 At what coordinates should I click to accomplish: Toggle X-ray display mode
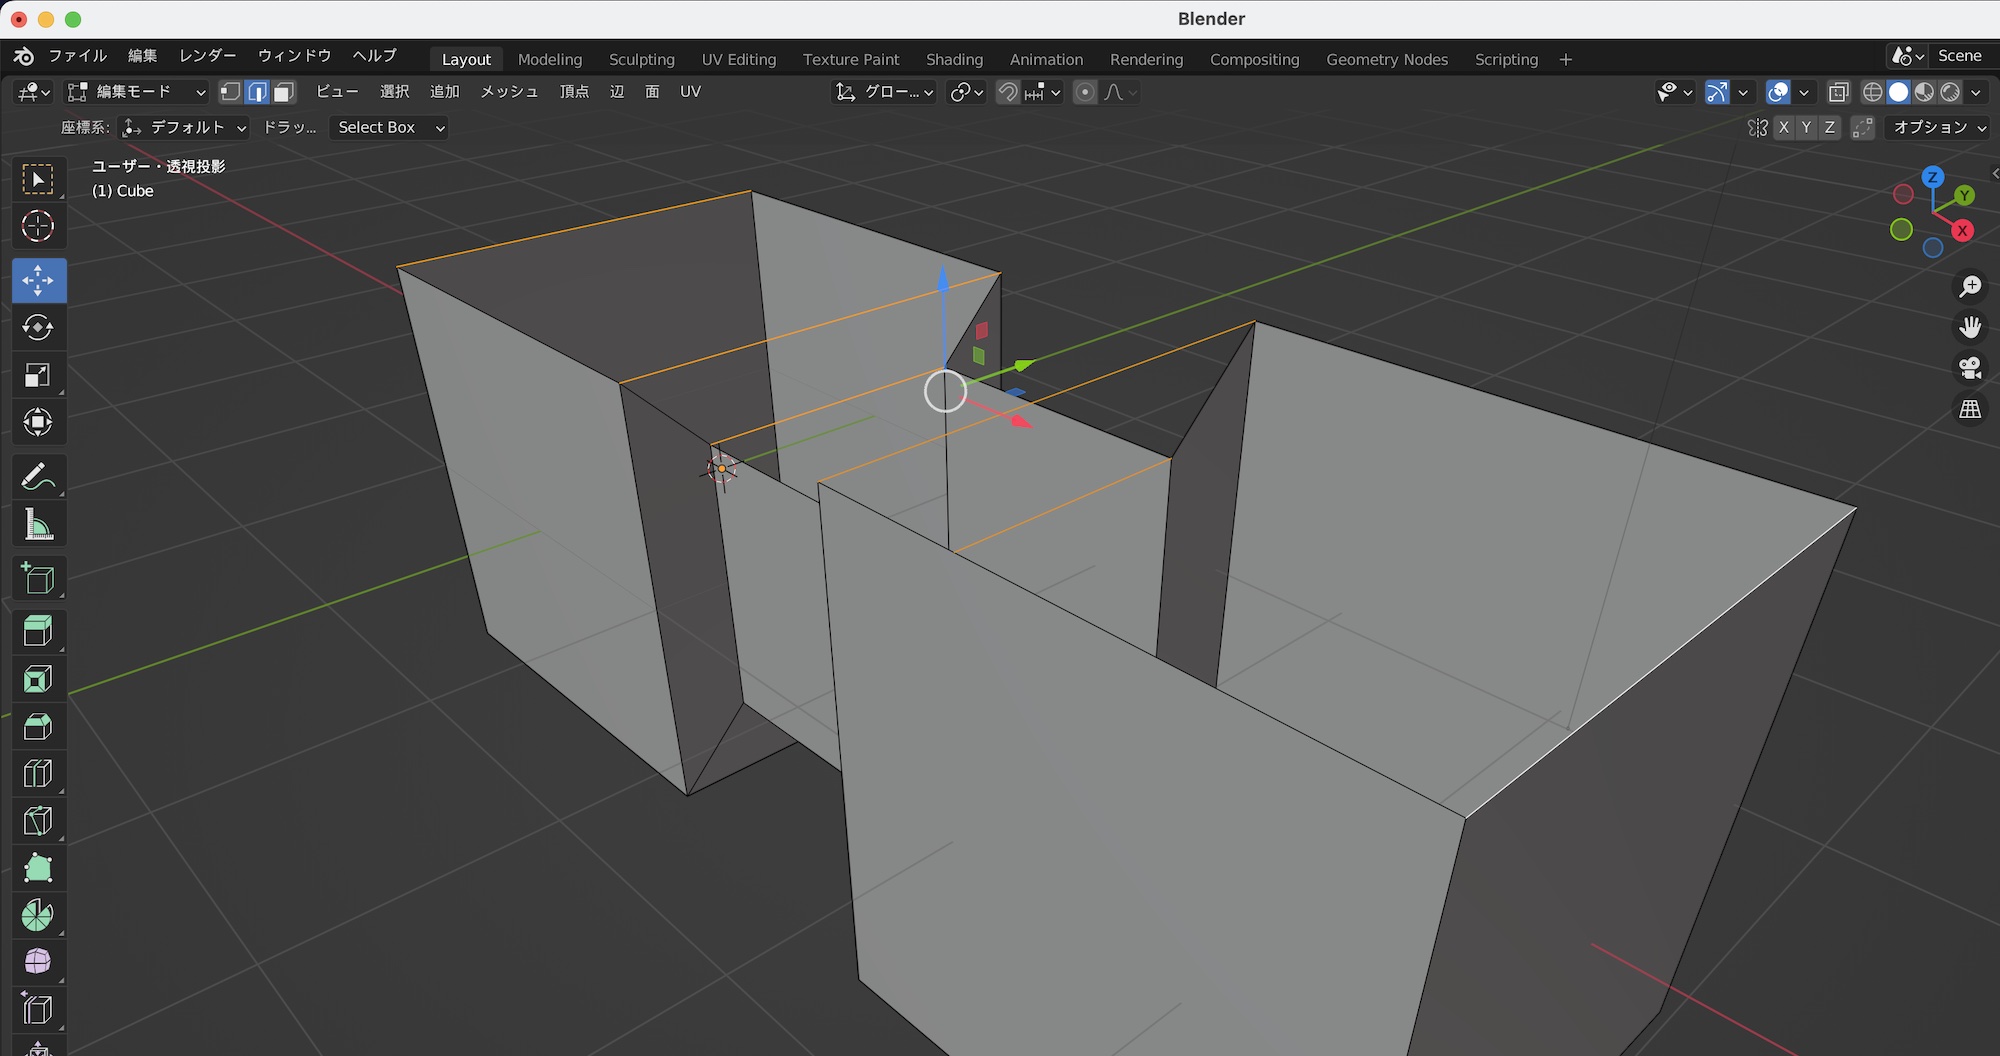[1838, 92]
